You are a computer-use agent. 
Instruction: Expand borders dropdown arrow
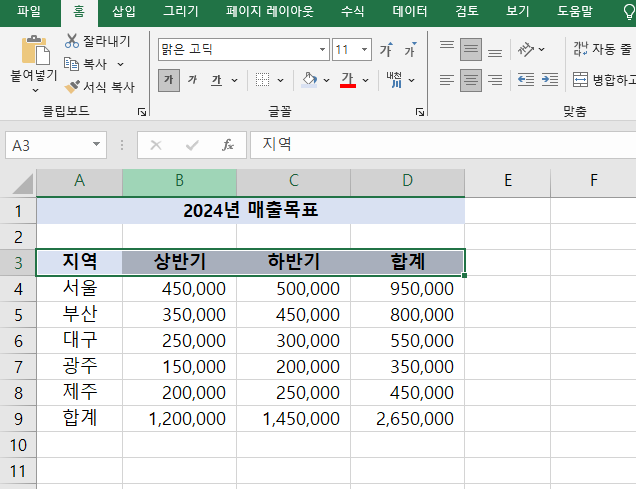click(280, 80)
